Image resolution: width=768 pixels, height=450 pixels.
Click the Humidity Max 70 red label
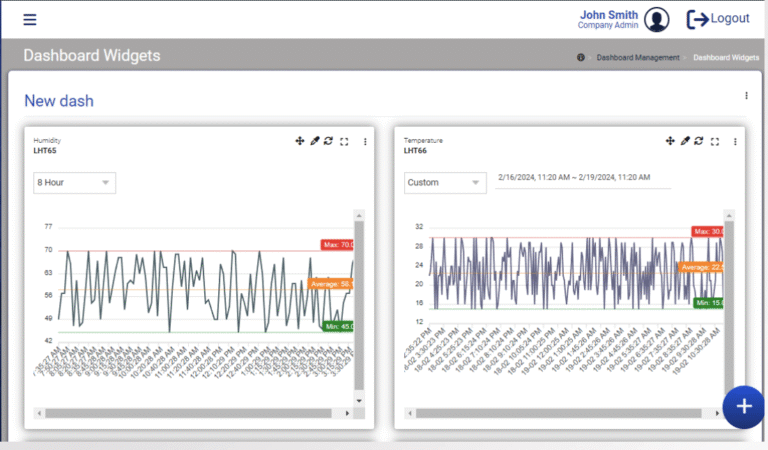pyautogui.click(x=337, y=244)
